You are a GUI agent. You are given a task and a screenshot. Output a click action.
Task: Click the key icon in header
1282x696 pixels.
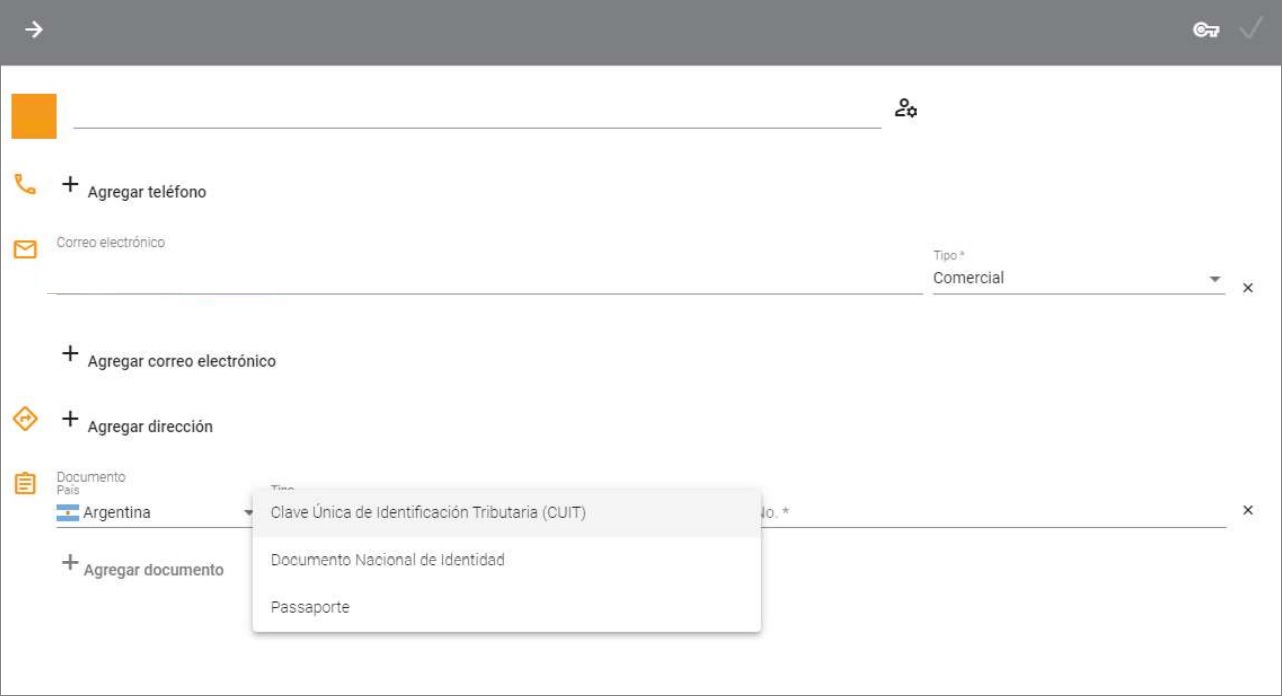[1206, 30]
